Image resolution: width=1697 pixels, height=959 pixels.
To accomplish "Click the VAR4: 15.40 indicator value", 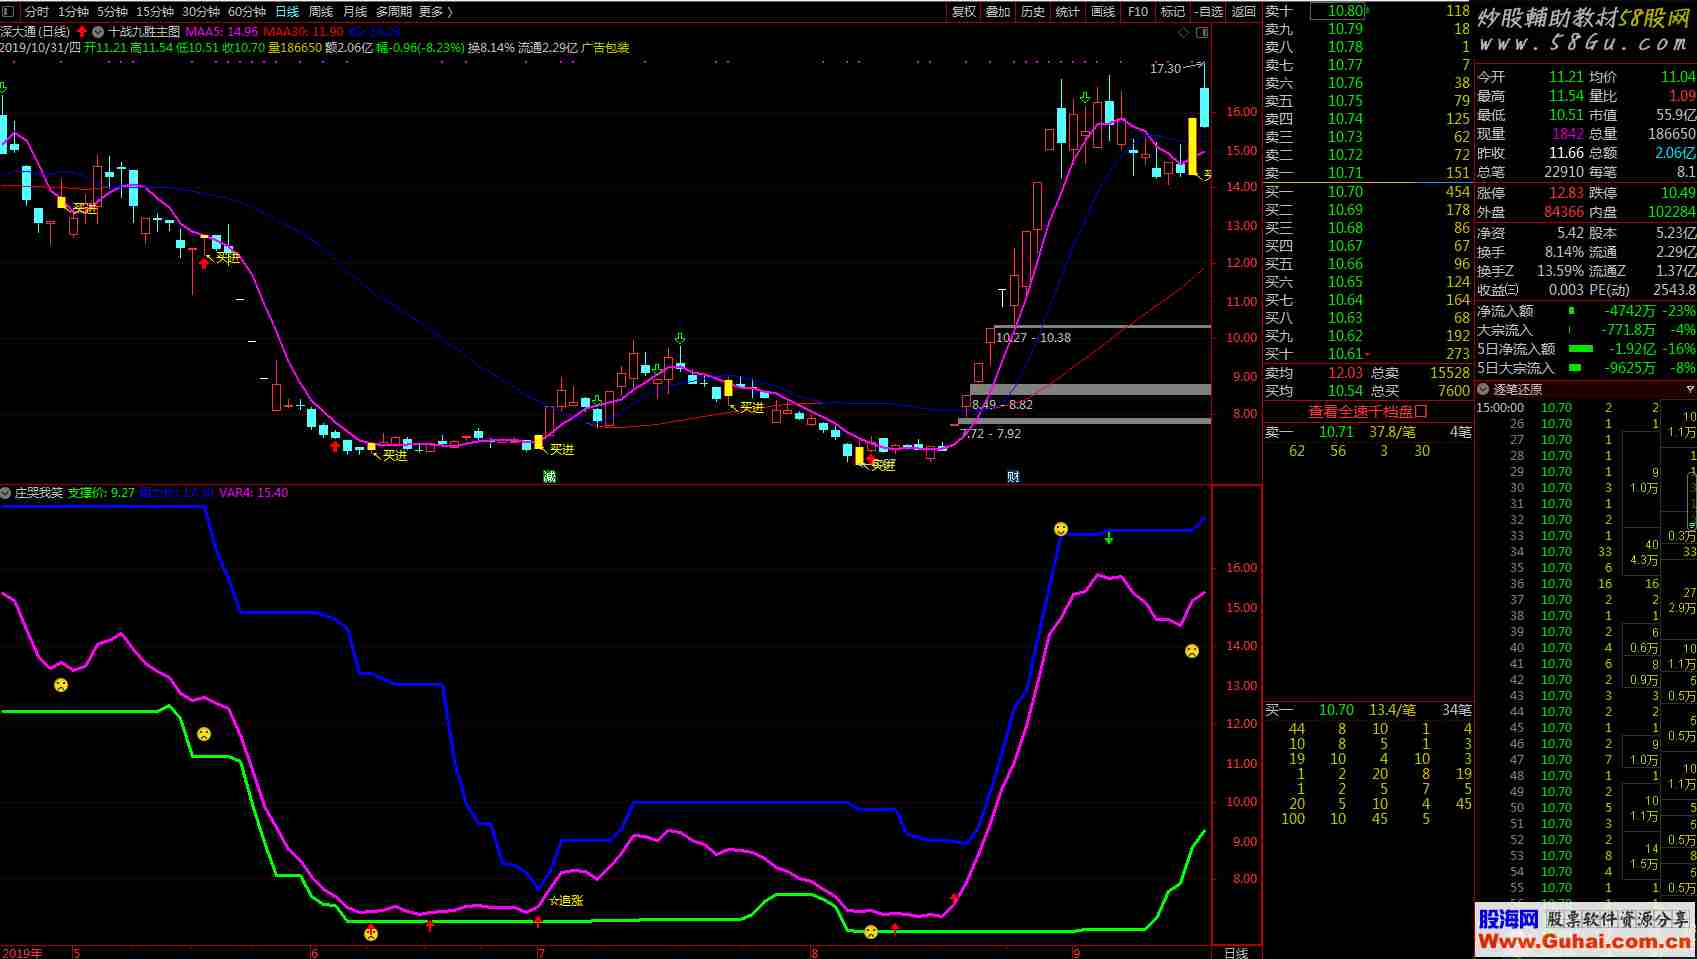I will coord(253,493).
